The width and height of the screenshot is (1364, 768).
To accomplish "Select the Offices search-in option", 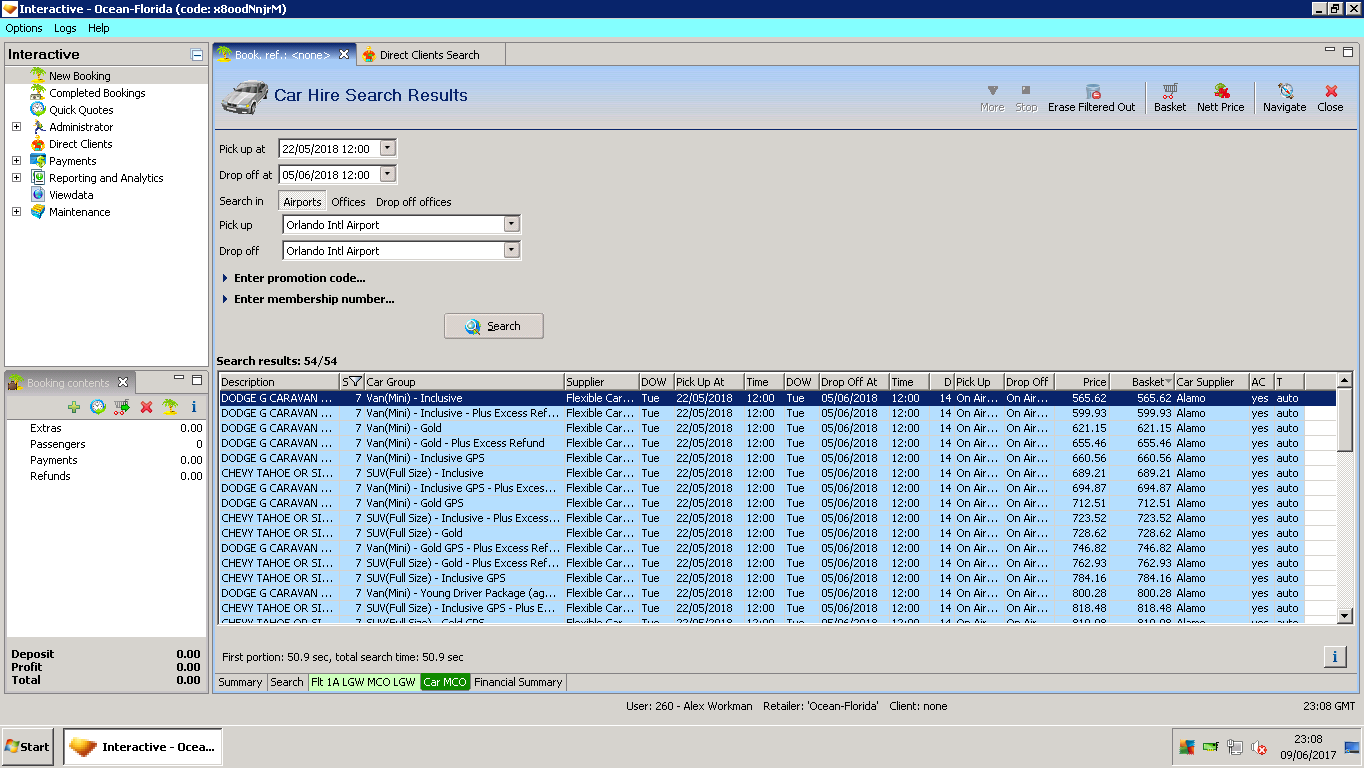I will 348,202.
